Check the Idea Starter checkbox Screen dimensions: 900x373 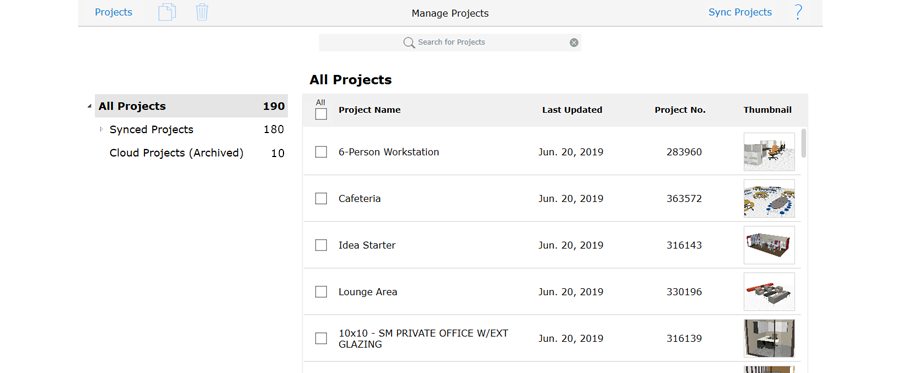click(321, 245)
